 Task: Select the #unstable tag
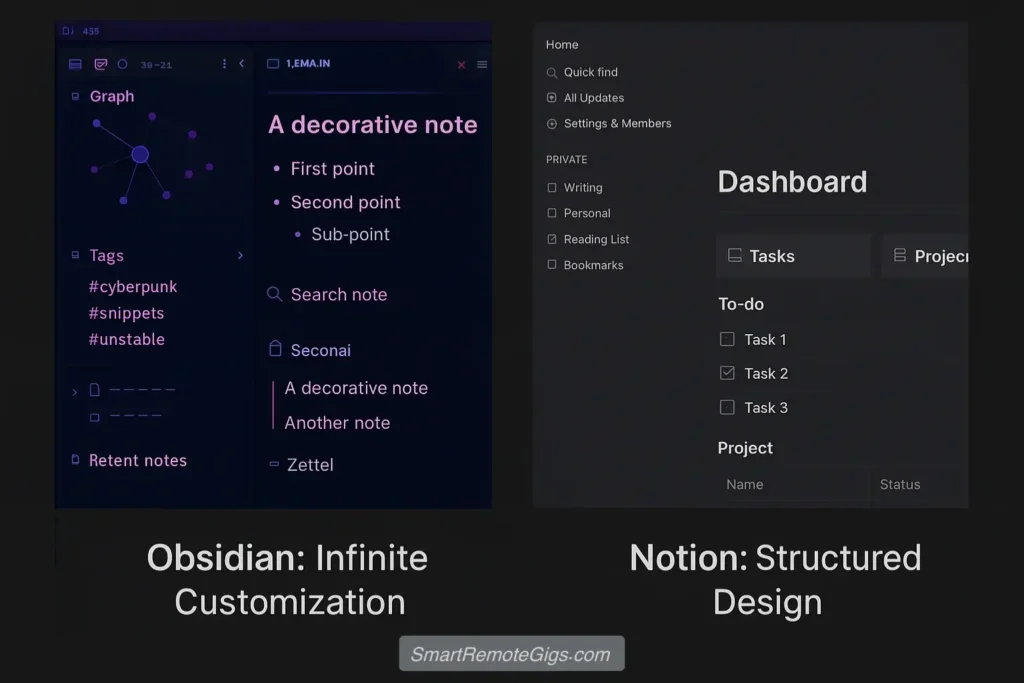point(127,339)
